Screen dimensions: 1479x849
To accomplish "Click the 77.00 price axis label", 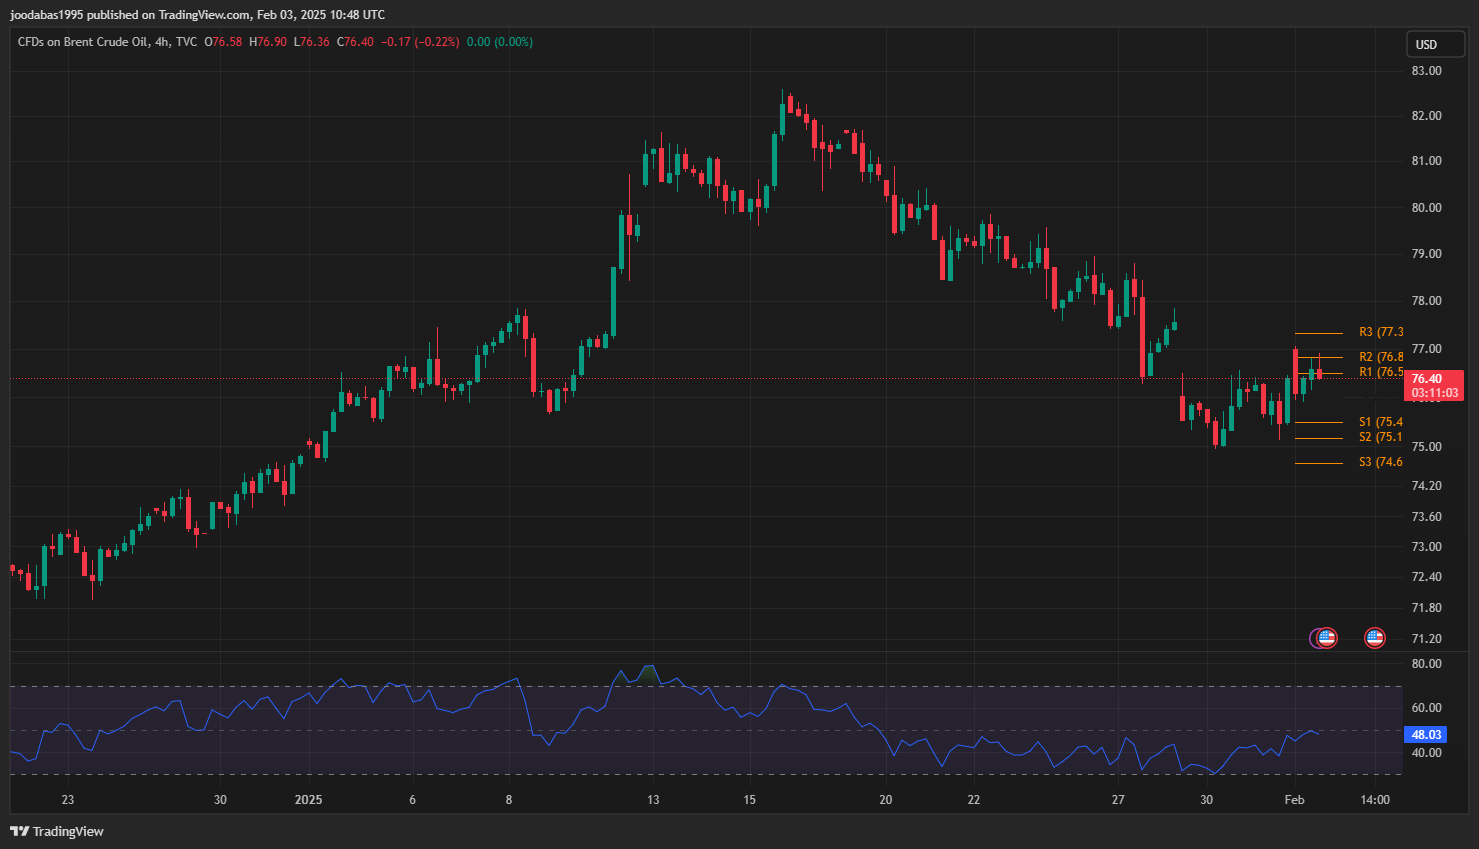I will [x=1426, y=349].
